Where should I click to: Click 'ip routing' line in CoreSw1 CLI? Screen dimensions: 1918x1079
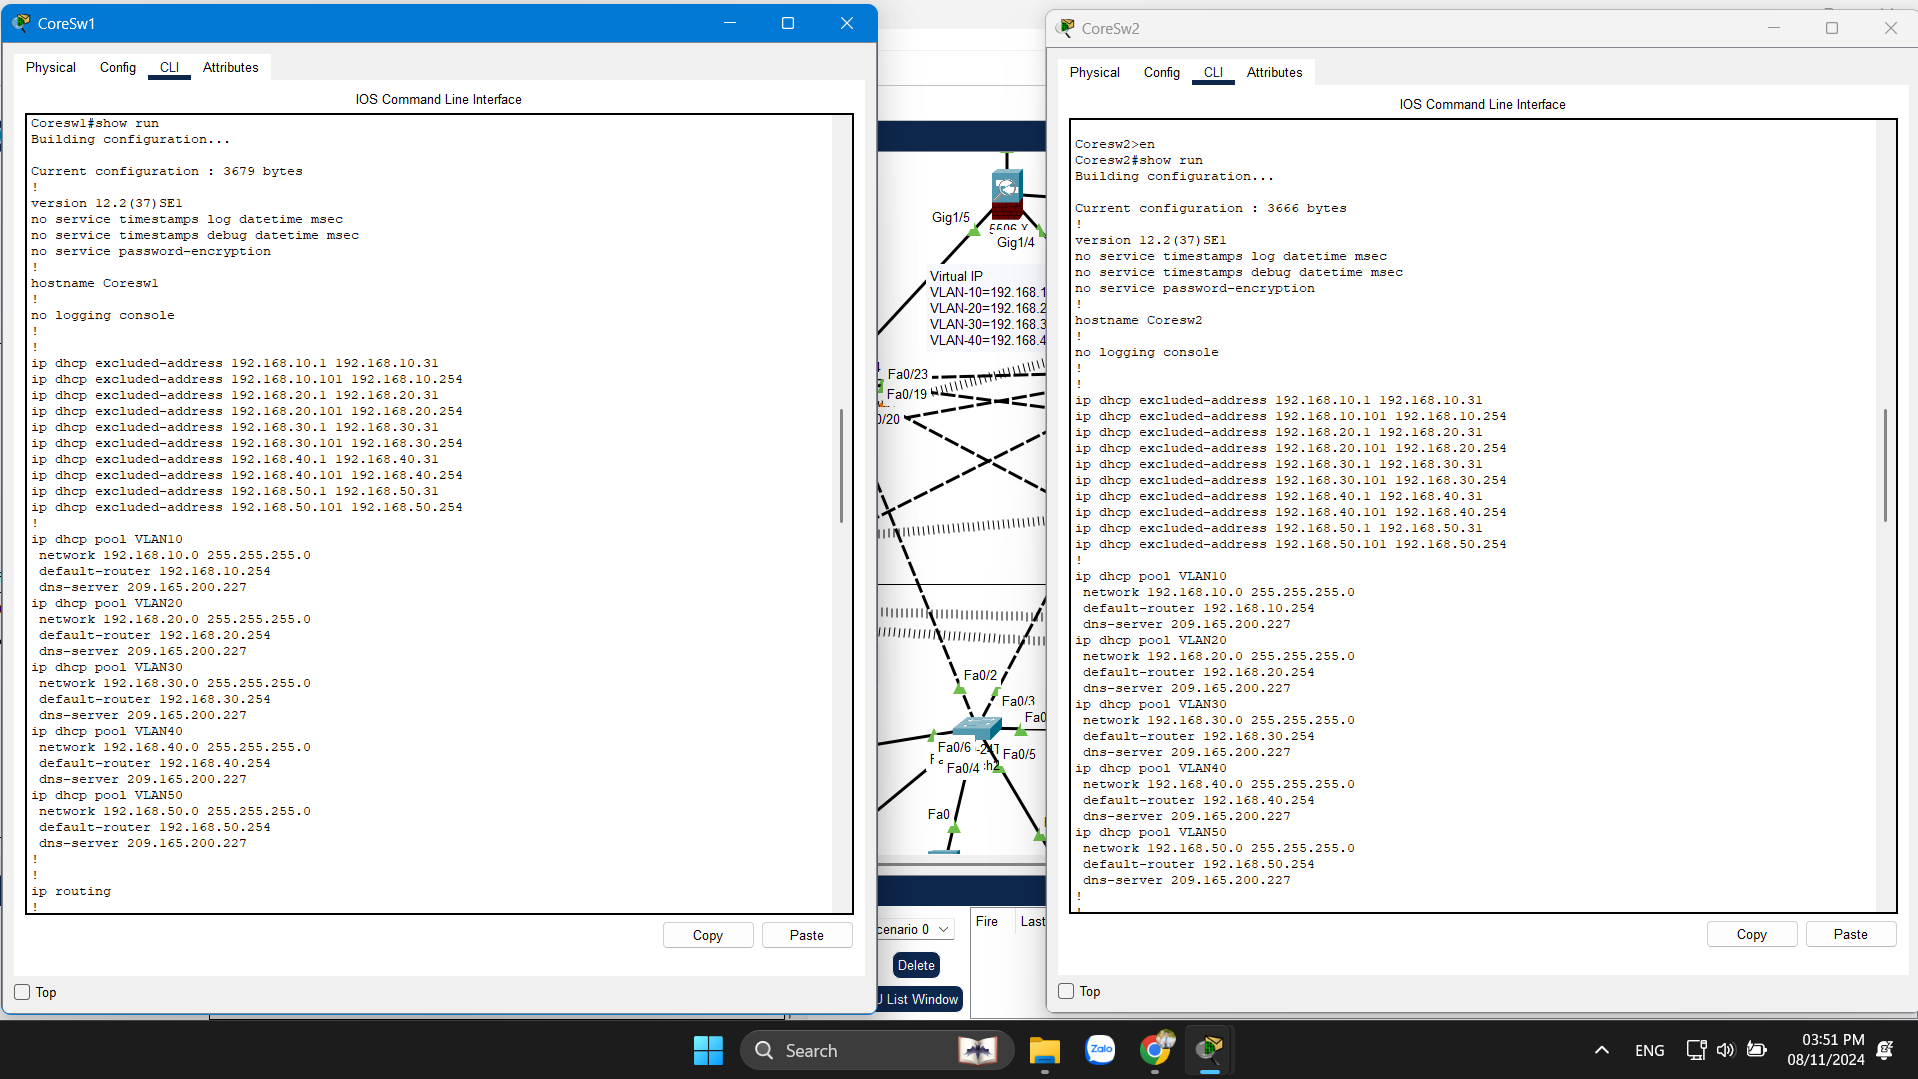click(x=71, y=891)
